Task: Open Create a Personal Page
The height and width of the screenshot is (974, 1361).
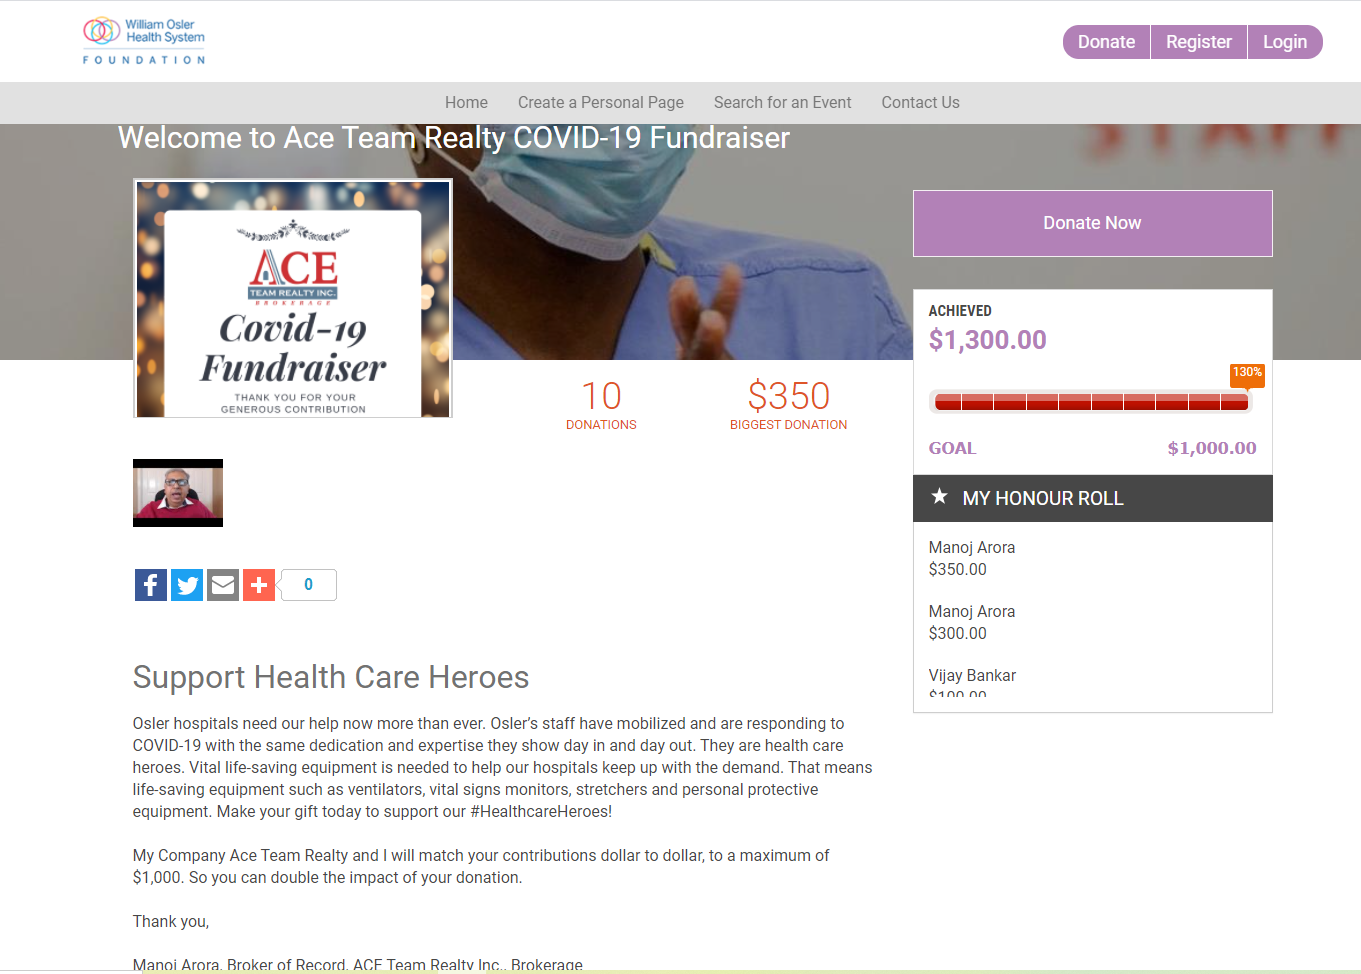Action: [601, 102]
